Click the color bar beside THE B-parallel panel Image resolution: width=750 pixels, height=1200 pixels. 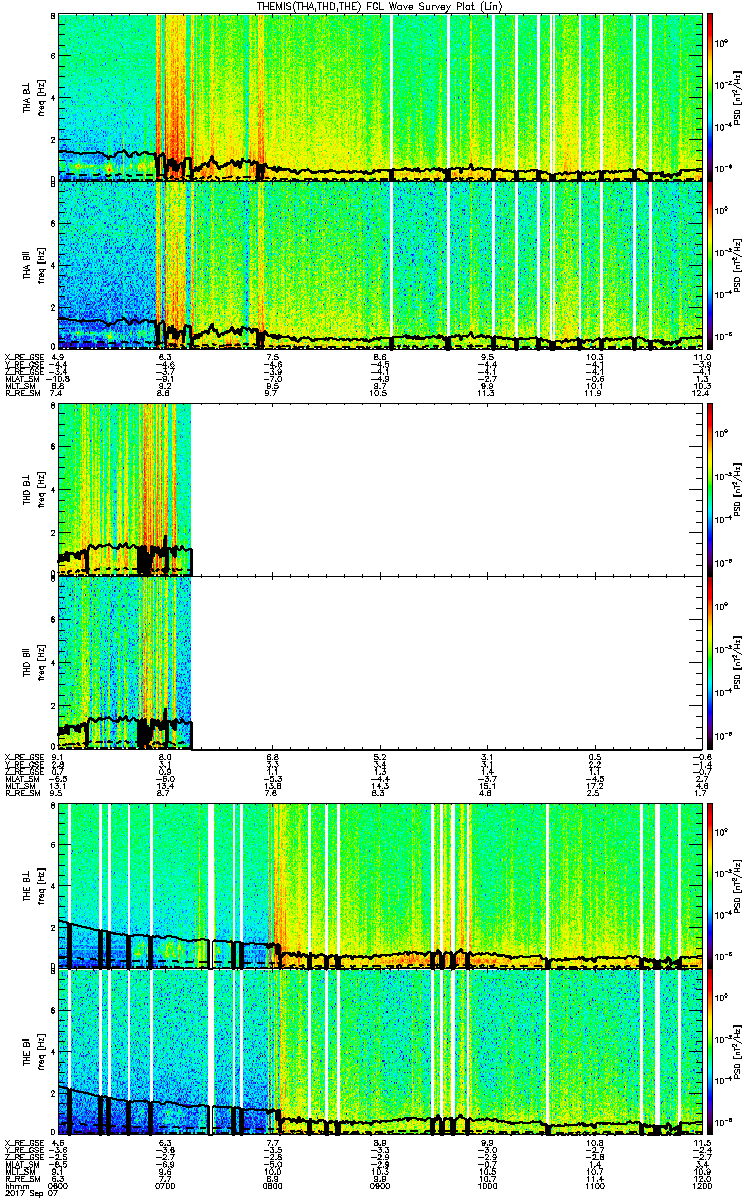click(710, 1054)
